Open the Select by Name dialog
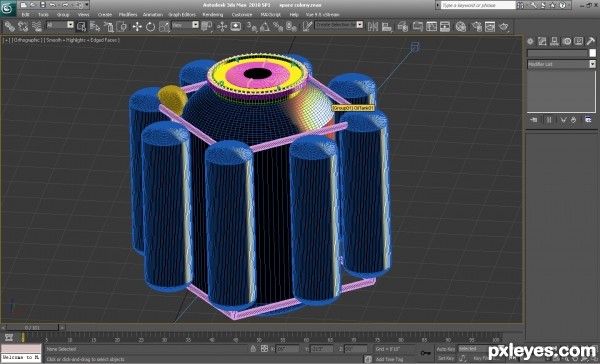 coord(95,26)
